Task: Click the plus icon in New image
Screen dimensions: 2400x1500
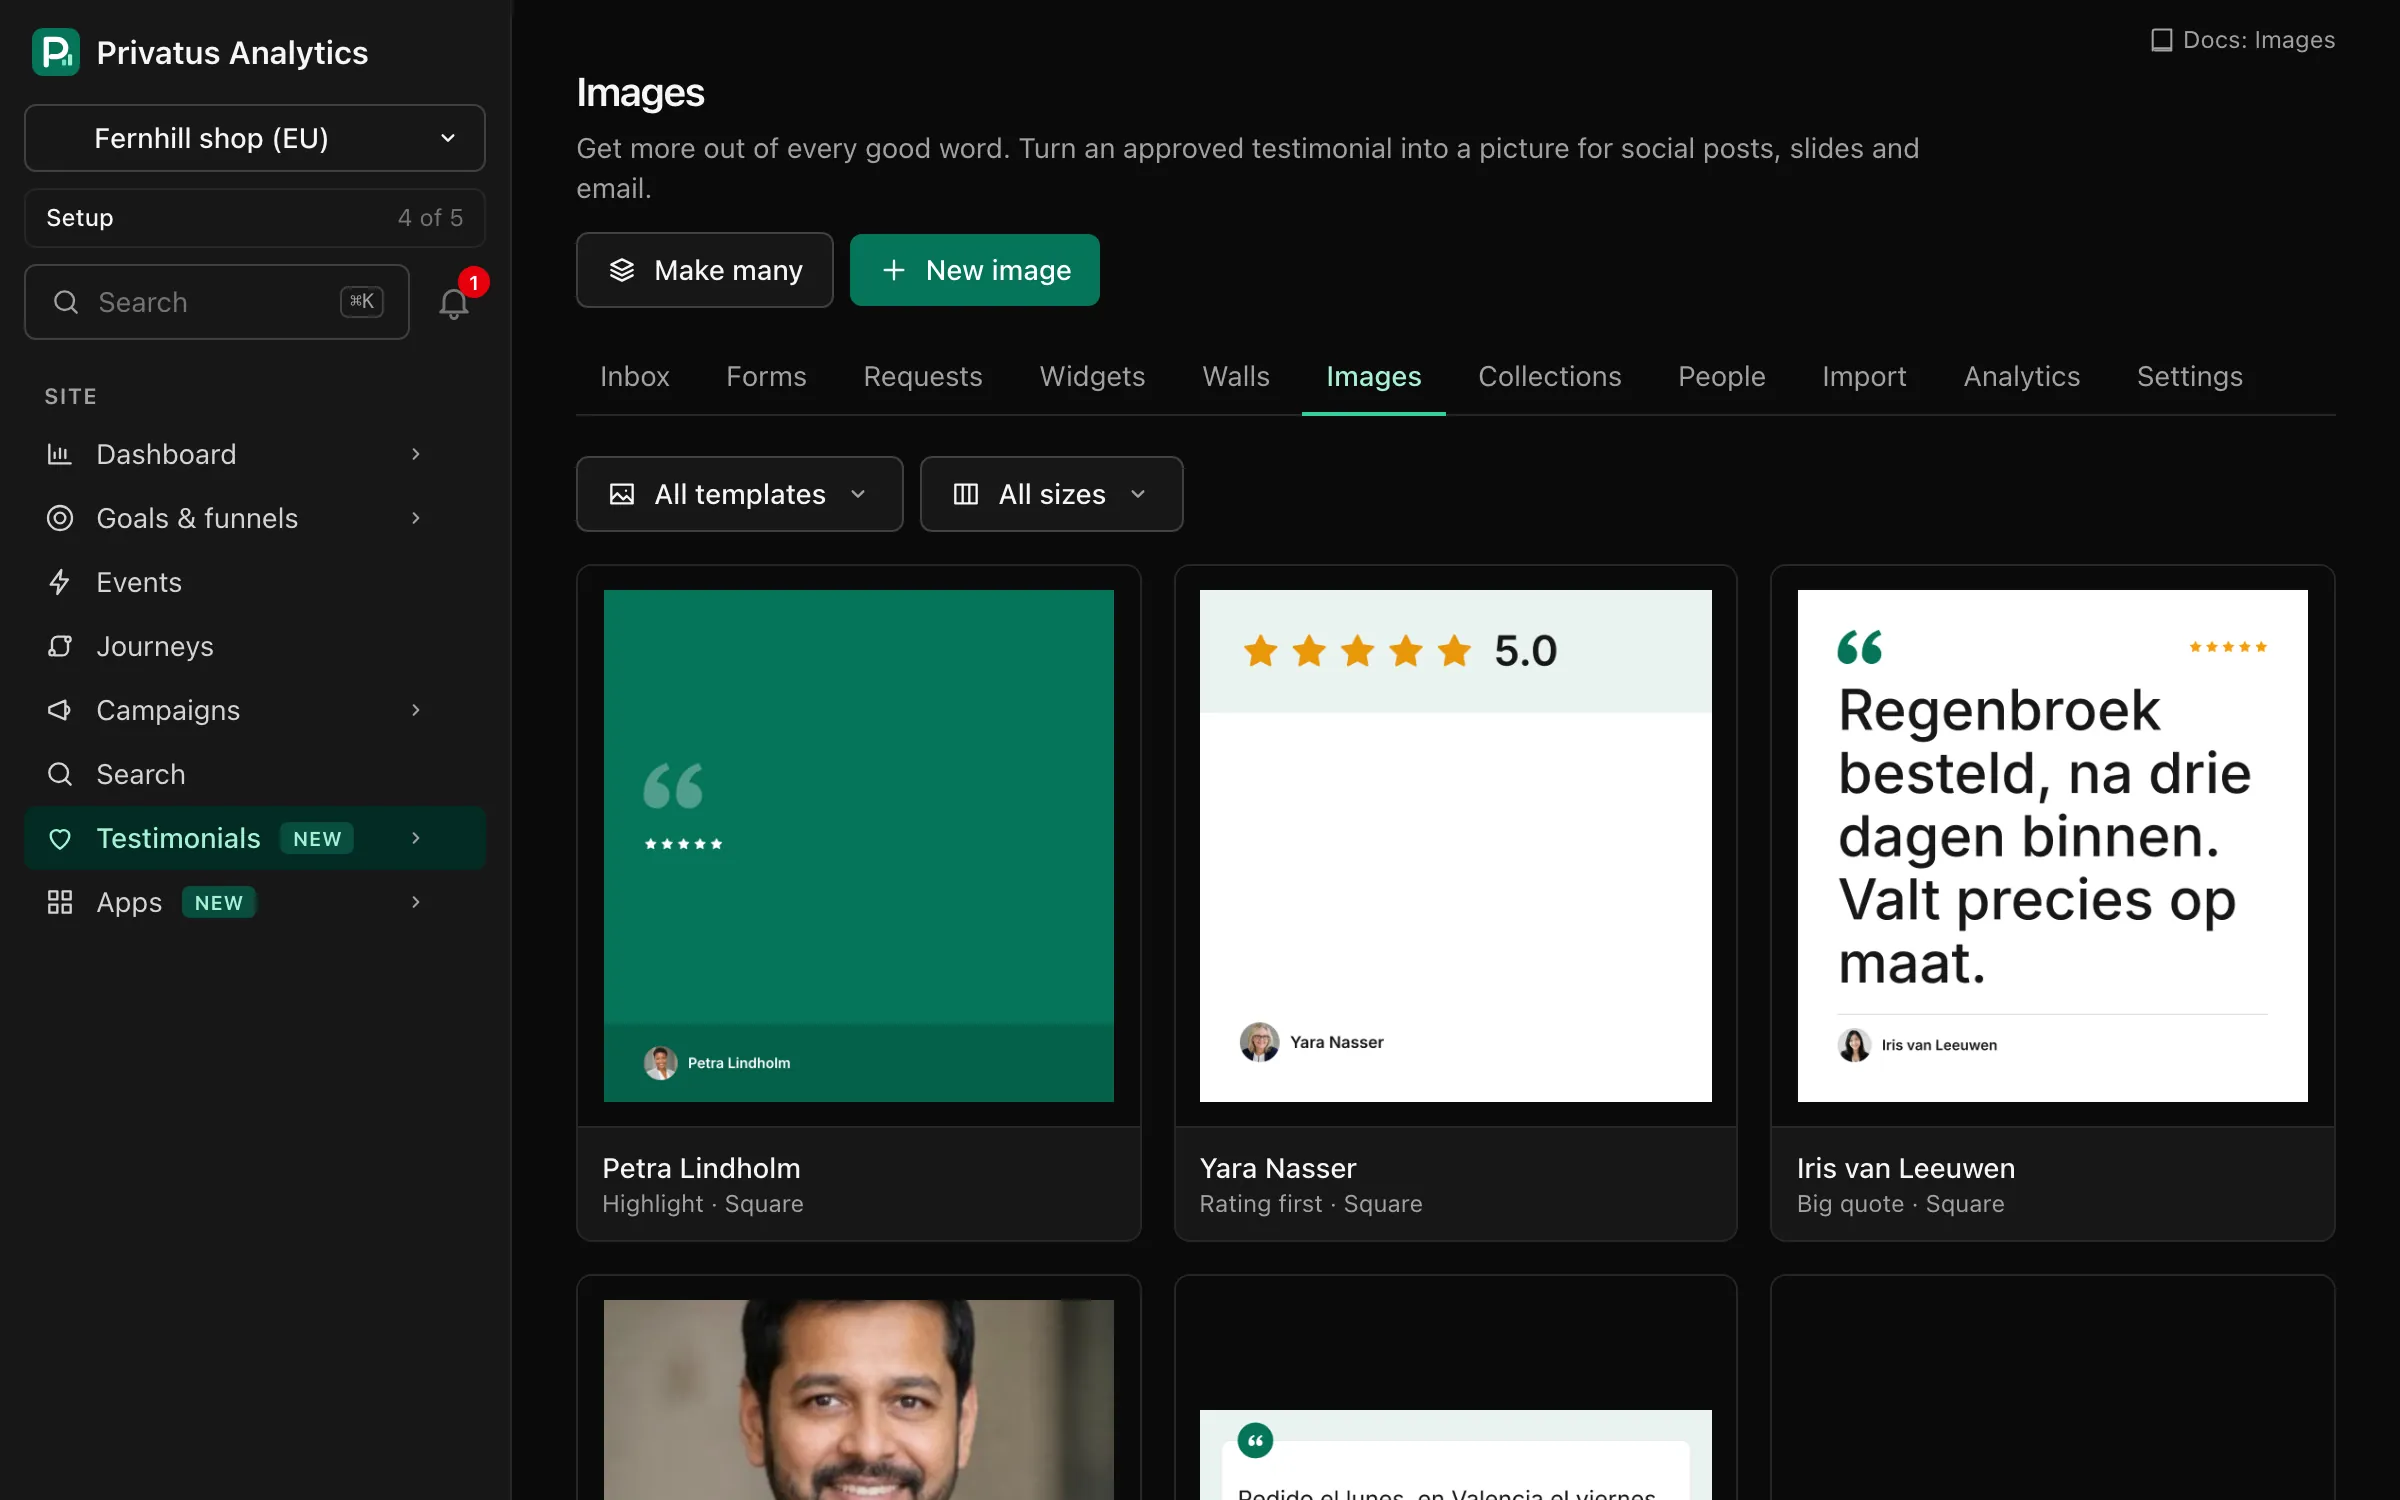Action: [x=894, y=270]
